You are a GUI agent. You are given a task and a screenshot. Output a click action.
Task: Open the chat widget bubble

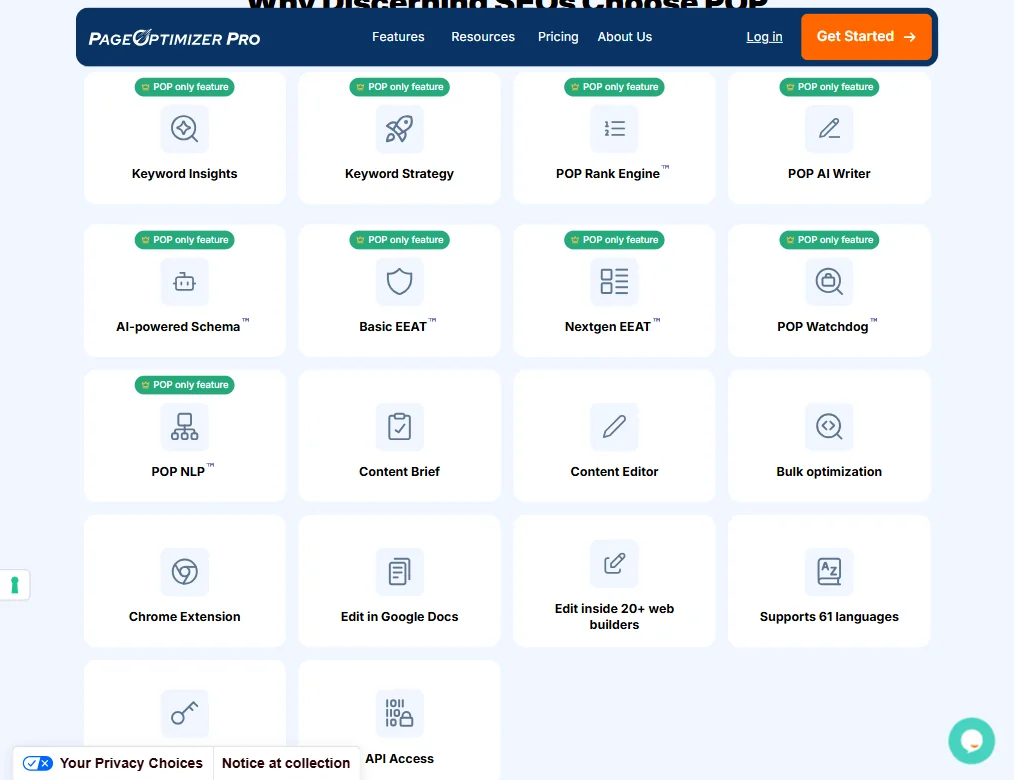tap(971, 741)
